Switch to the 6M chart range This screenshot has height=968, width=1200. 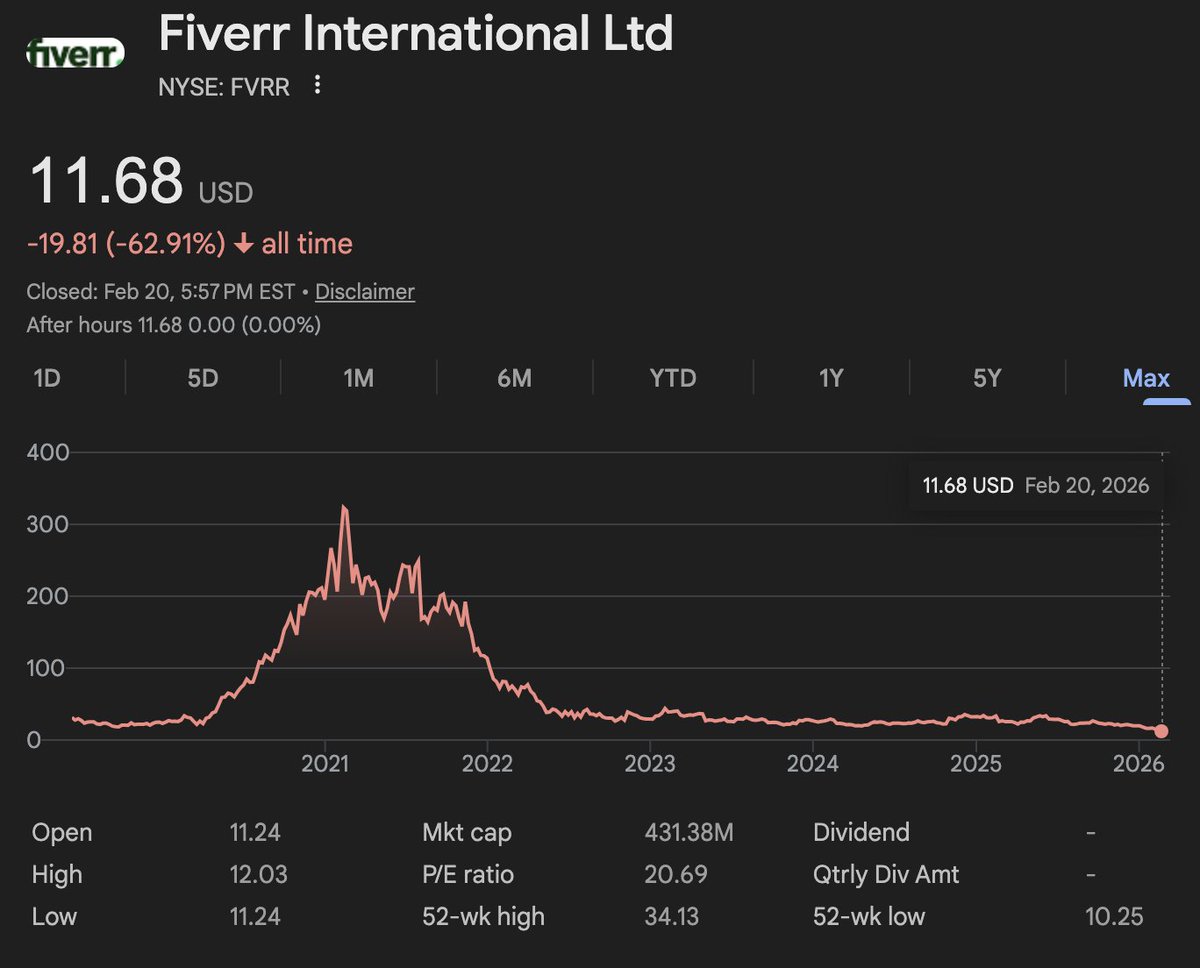[x=514, y=378]
